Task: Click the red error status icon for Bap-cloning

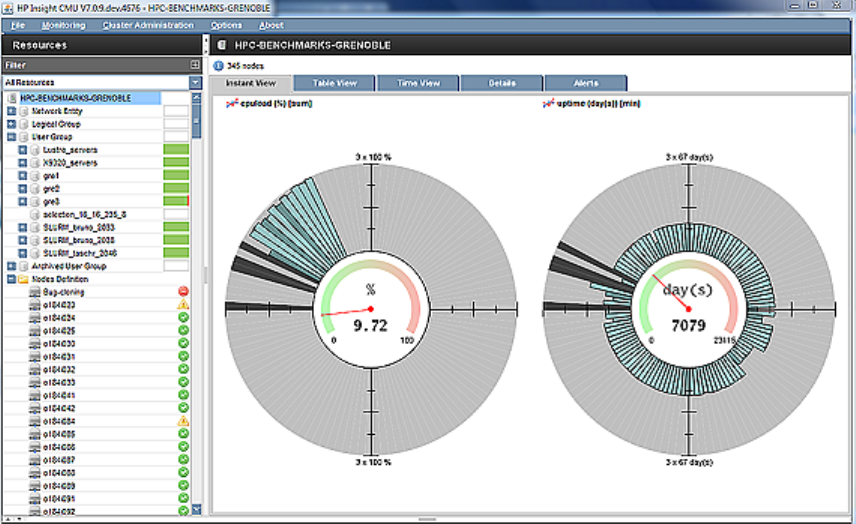Action: click(183, 291)
